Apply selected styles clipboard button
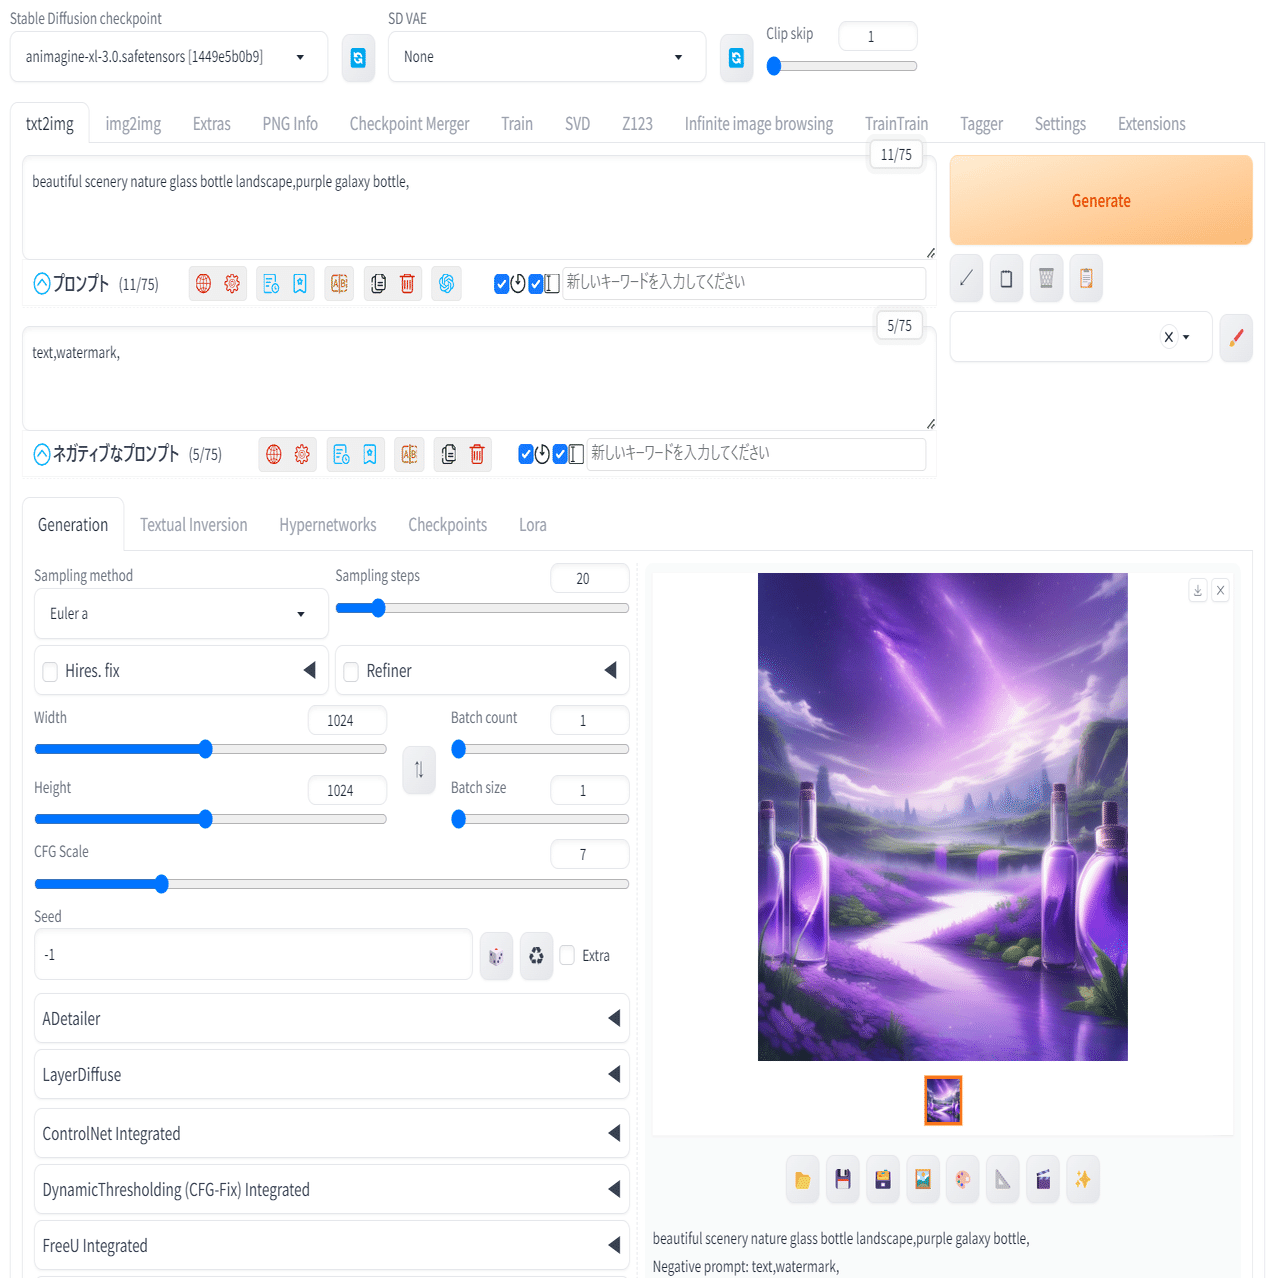 pos(1086,279)
